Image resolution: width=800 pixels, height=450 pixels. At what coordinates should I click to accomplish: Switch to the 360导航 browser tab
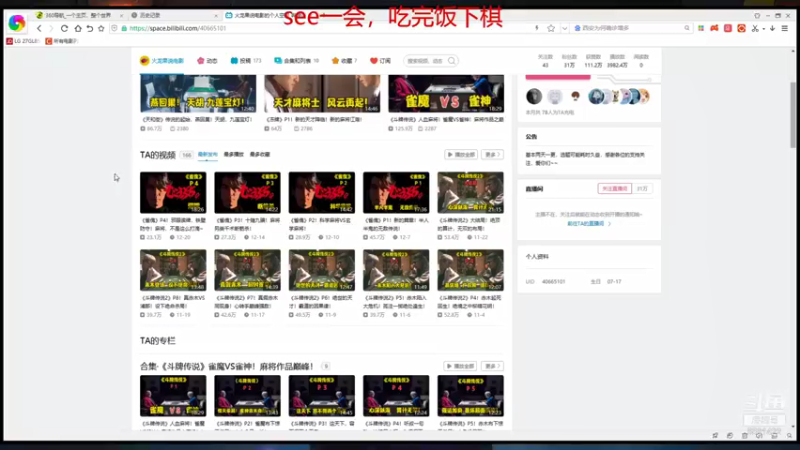coord(78,15)
